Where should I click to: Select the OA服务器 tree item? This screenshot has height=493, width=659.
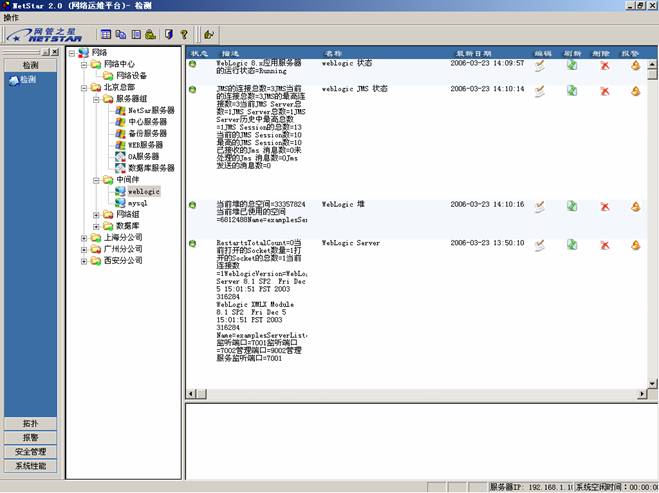click(x=143, y=157)
